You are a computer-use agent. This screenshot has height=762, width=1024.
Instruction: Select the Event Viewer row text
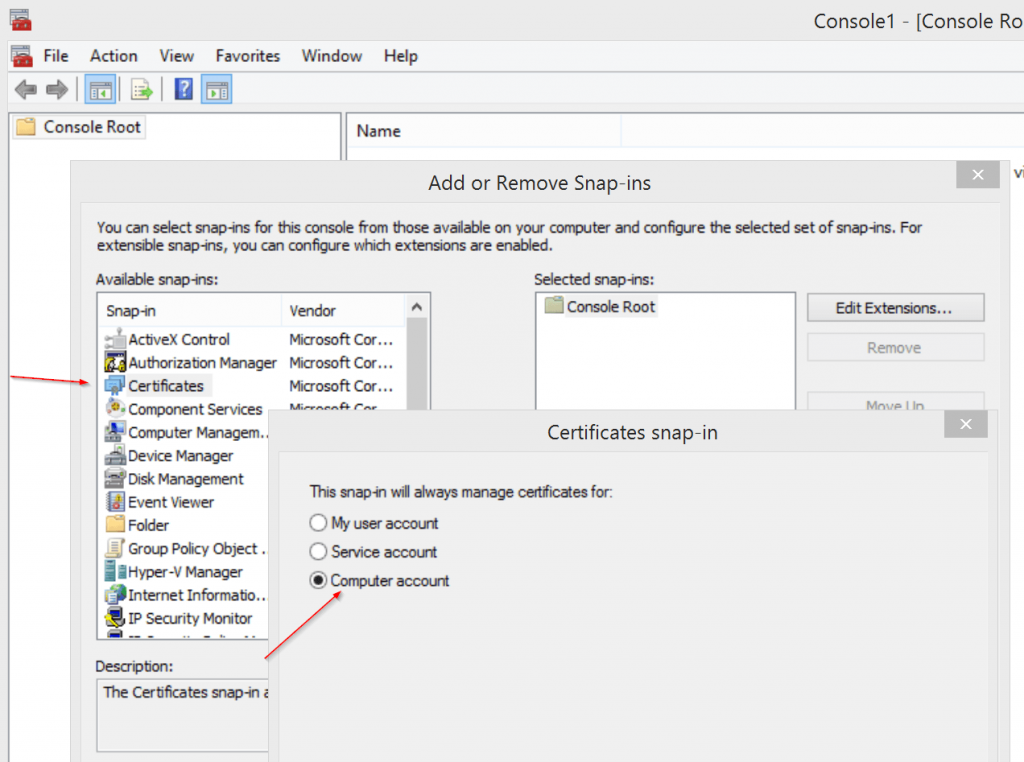[x=171, y=502]
